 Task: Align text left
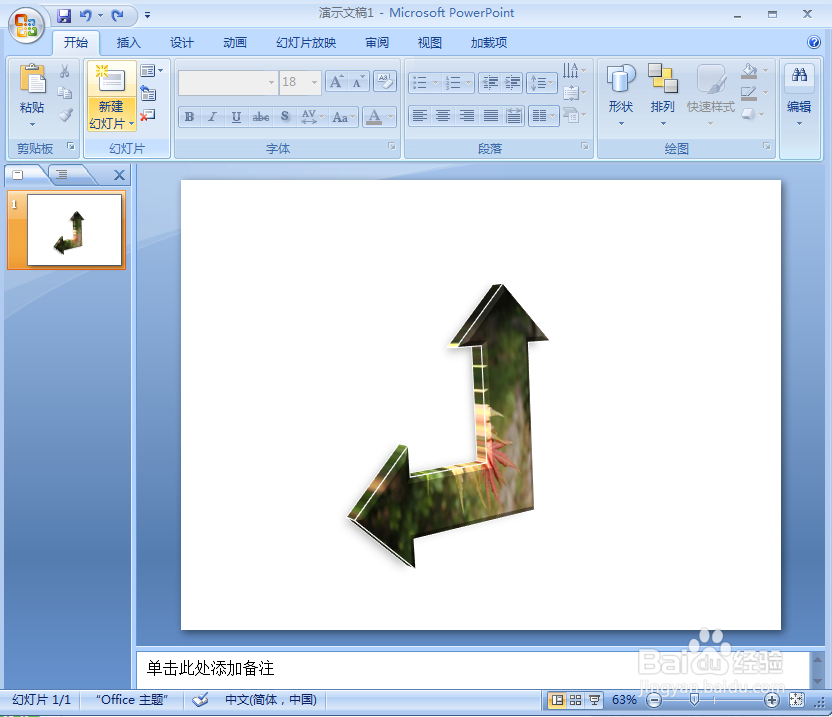click(420, 116)
